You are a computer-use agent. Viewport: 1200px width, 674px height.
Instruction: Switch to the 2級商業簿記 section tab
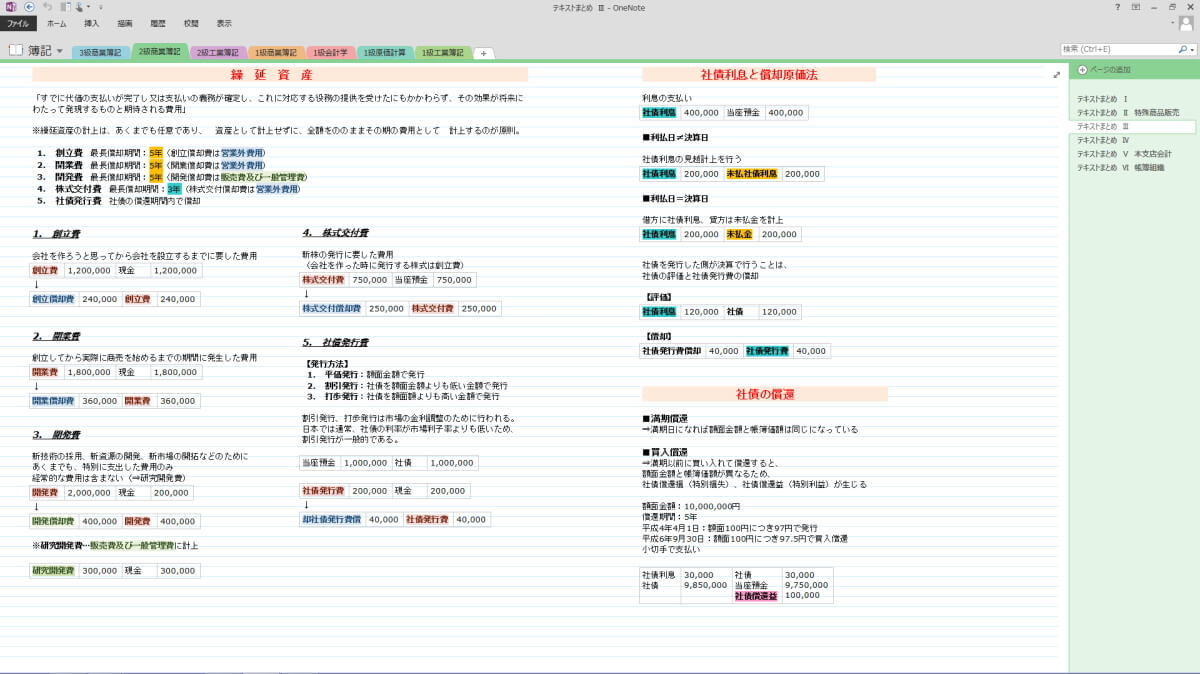click(x=159, y=52)
